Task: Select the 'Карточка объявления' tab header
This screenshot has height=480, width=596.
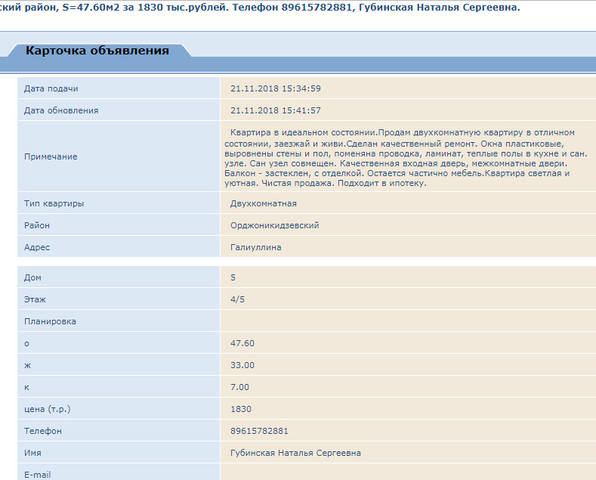Action: click(97, 51)
